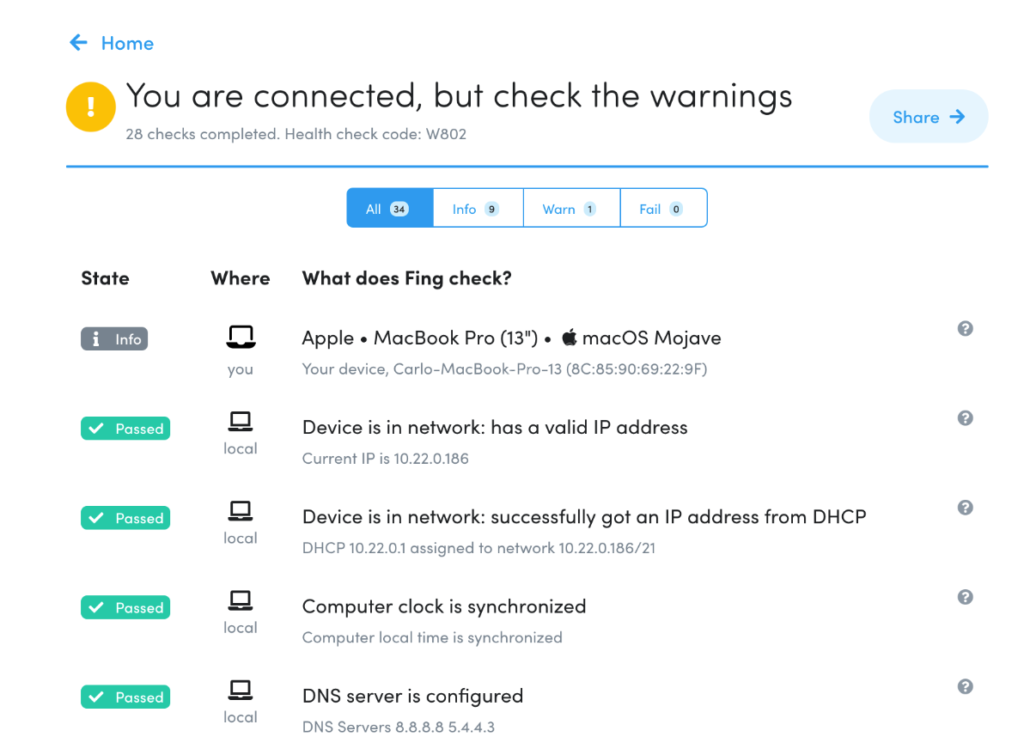Image resolution: width=1024 pixels, height=749 pixels.
Task: Click the help icon for clock synchronization check
Action: point(965,596)
